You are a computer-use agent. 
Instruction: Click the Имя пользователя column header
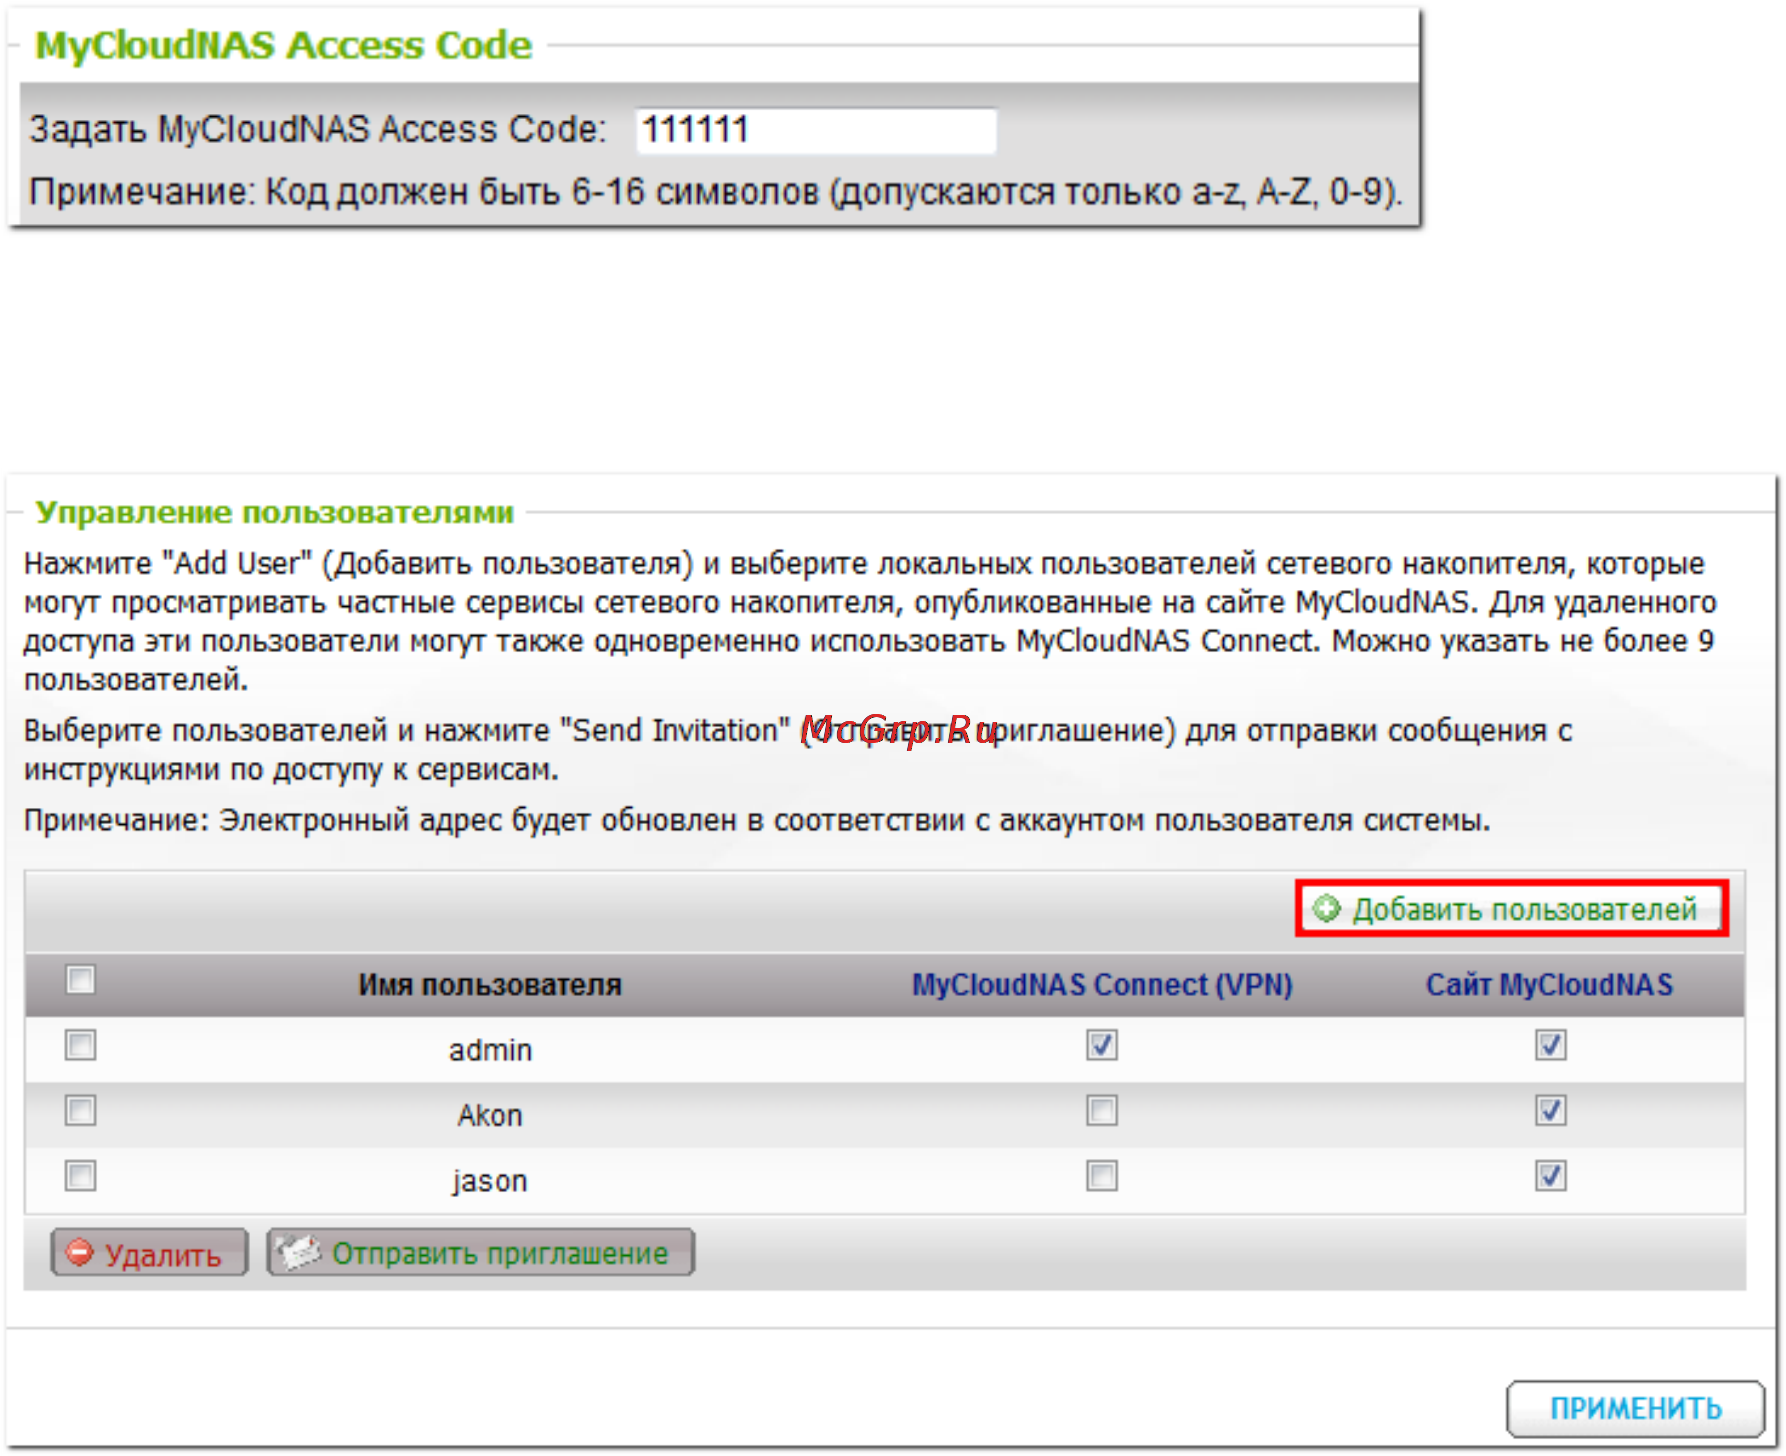tap(490, 985)
